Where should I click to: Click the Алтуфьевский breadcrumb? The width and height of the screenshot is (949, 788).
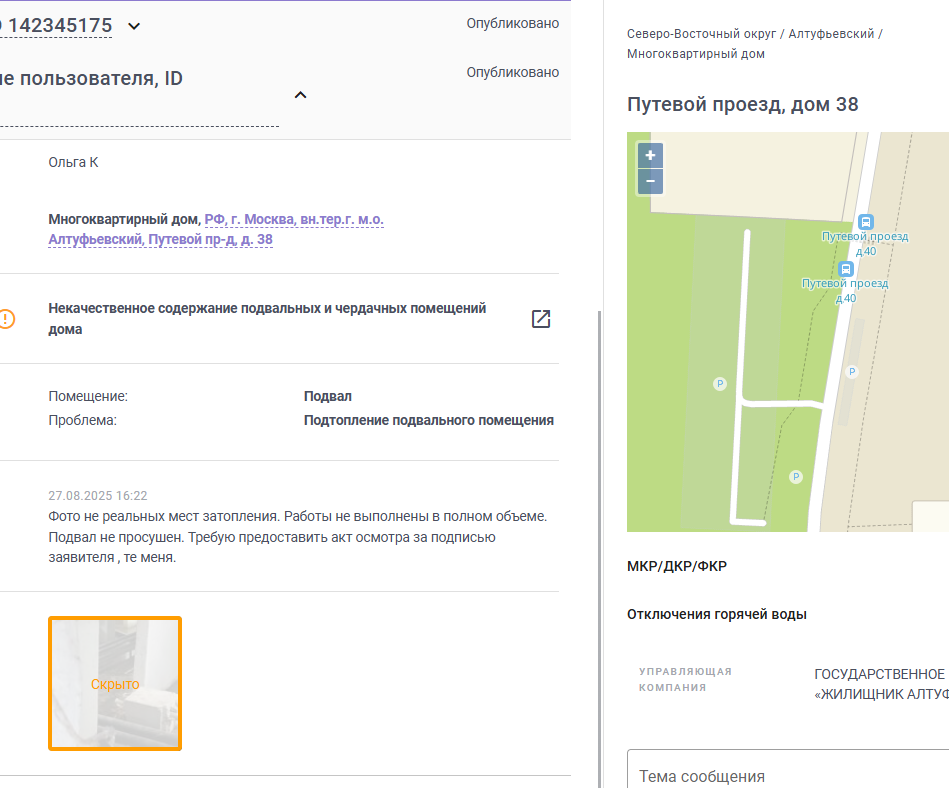831,34
